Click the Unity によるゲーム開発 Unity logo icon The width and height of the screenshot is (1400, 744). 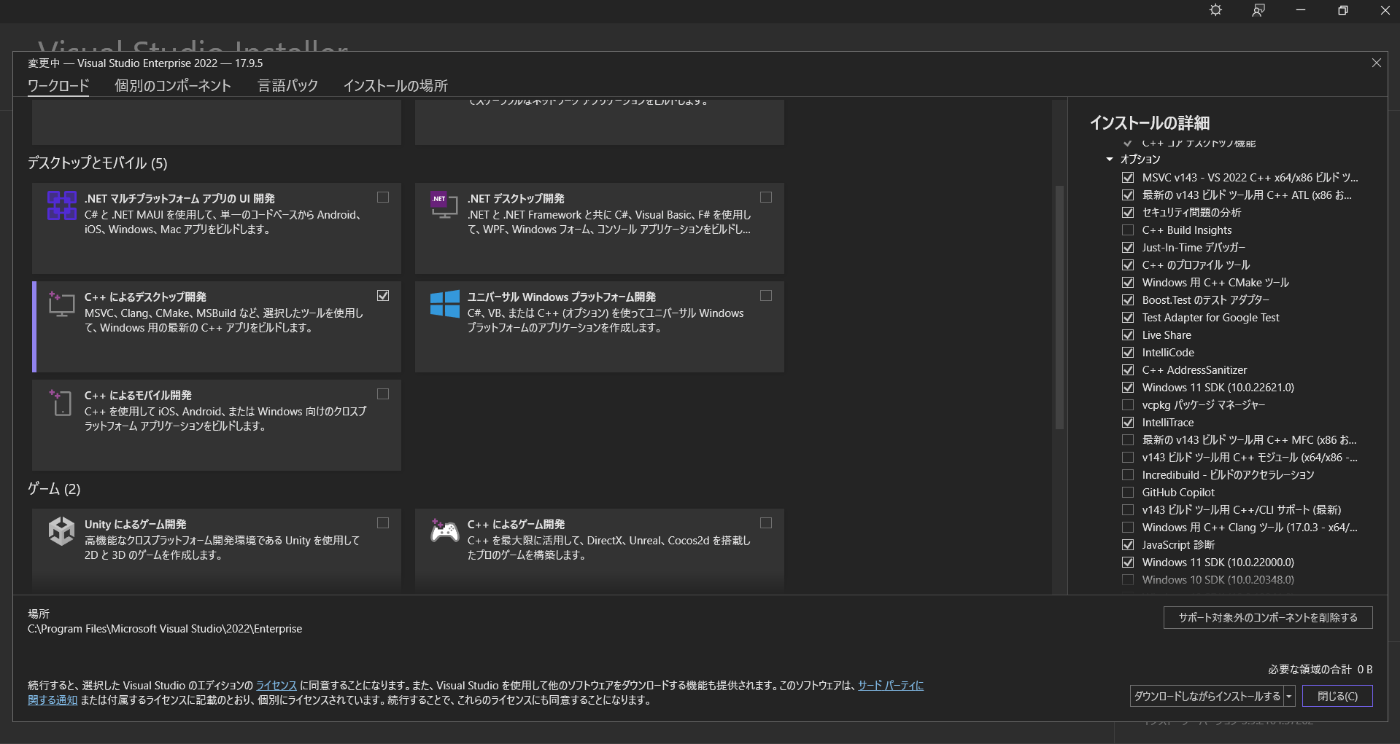point(62,531)
